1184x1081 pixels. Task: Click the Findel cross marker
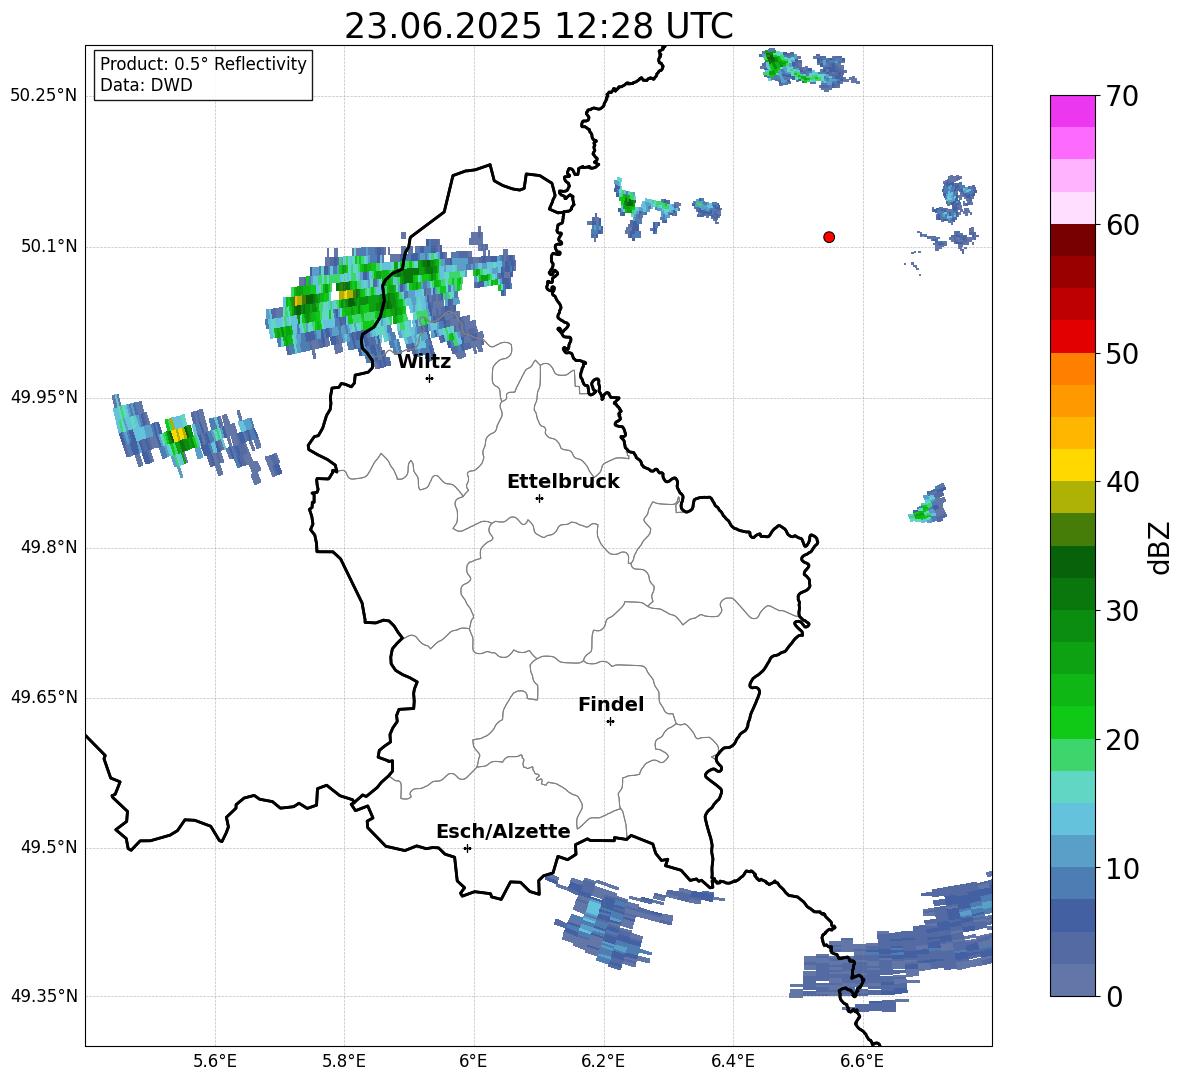click(x=610, y=722)
